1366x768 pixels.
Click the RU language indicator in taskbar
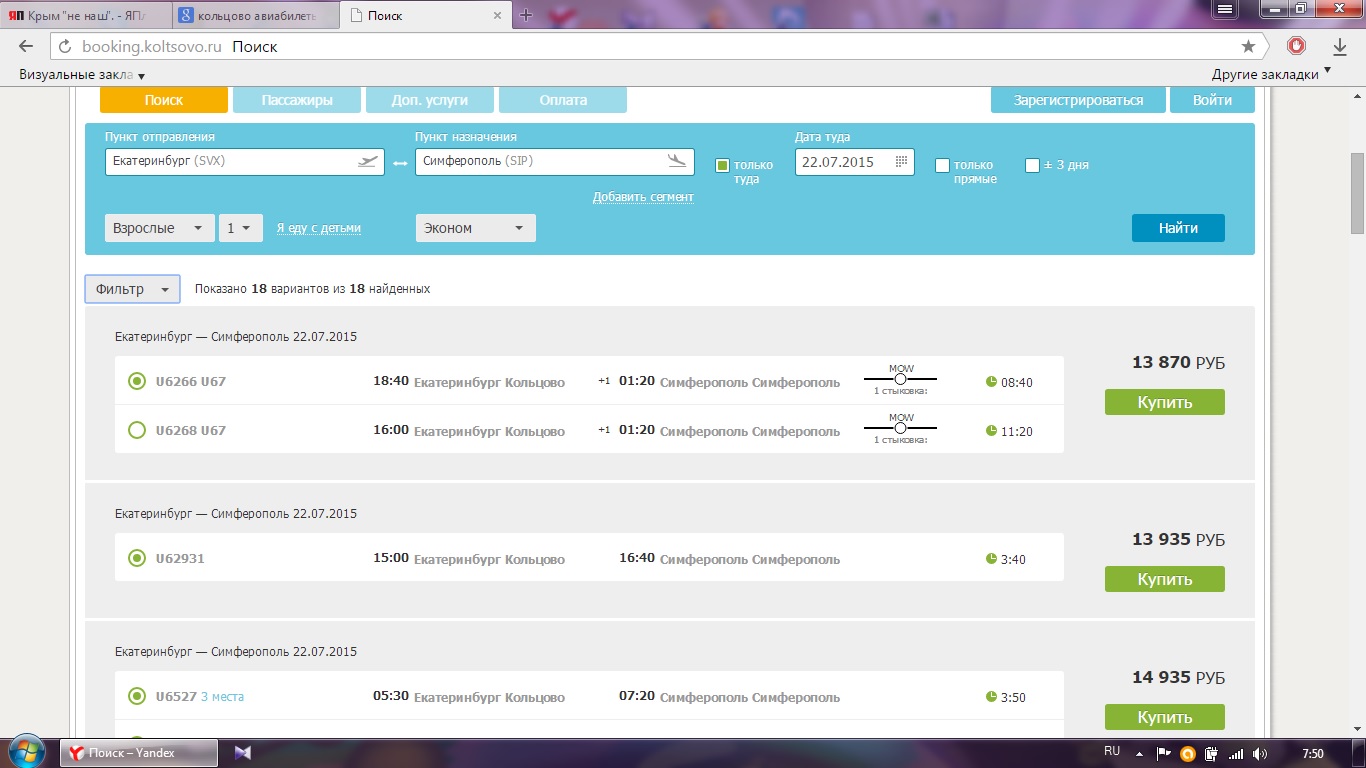(x=1112, y=751)
